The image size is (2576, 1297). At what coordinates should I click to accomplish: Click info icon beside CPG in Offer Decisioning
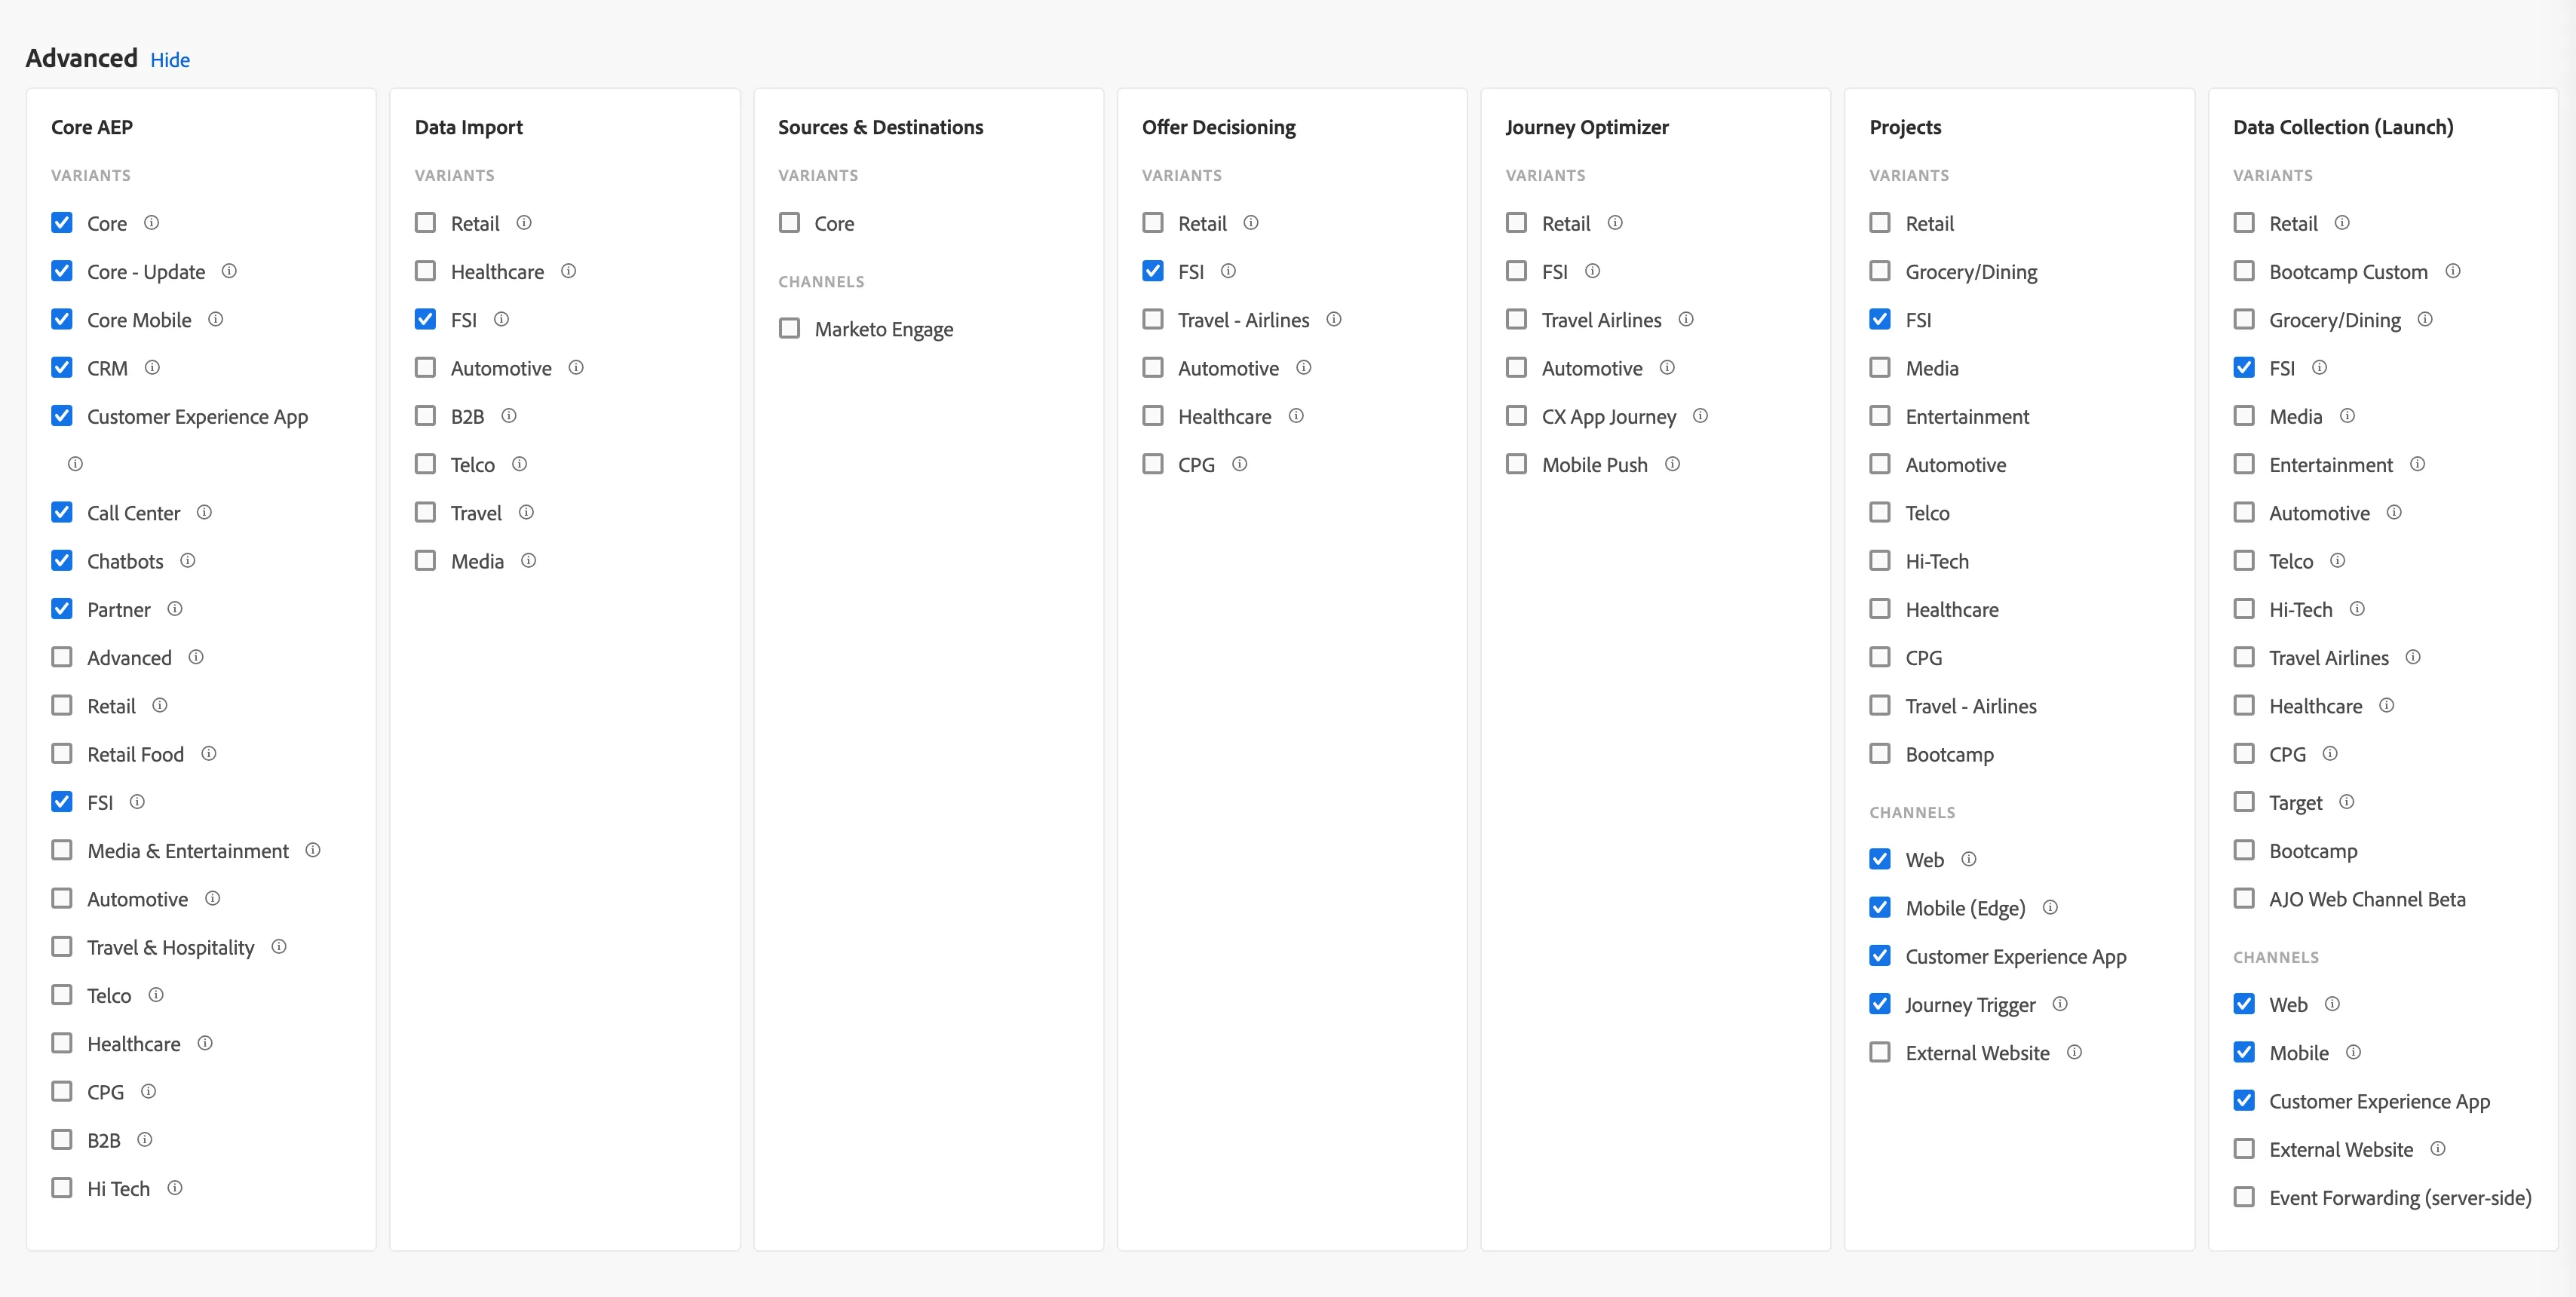(x=1239, y=464)
